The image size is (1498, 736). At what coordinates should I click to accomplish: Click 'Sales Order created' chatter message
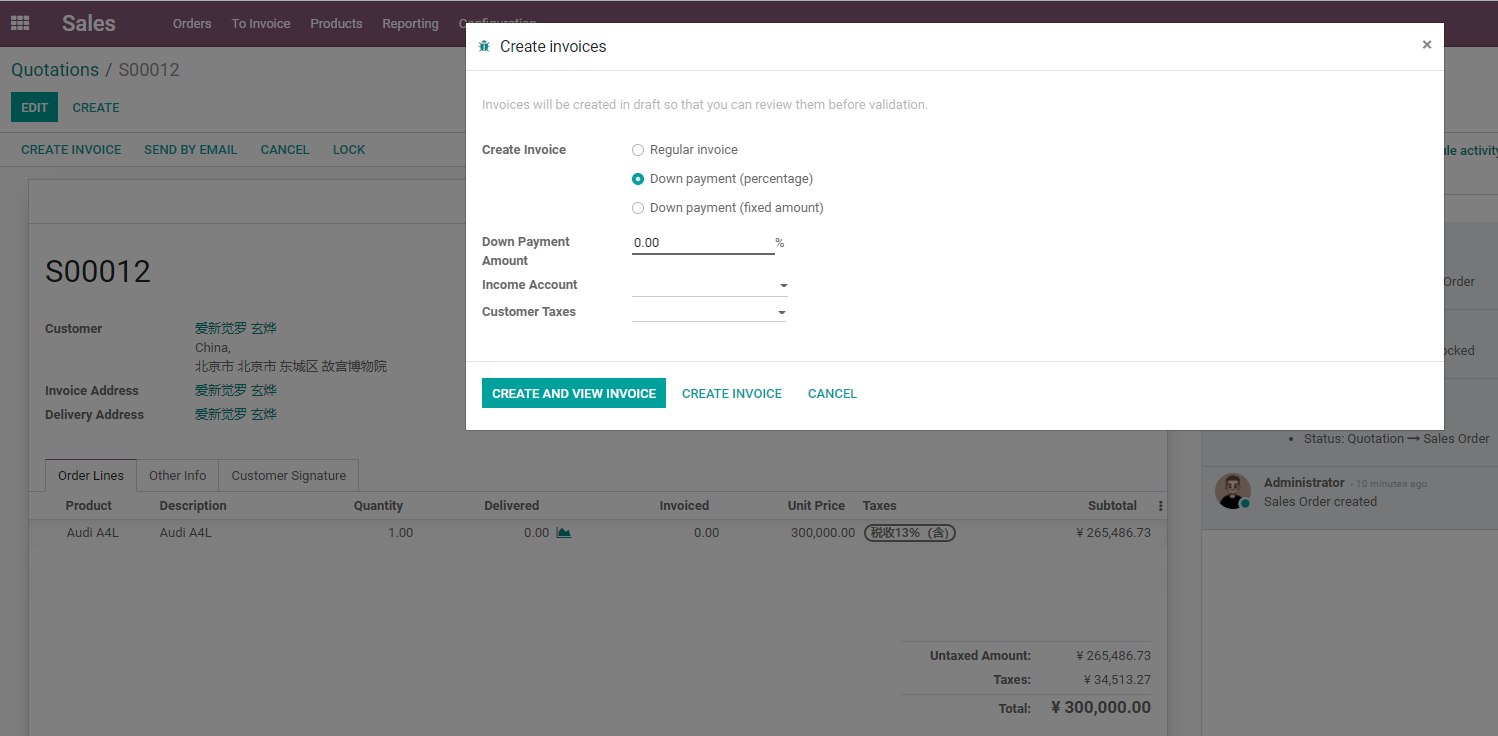(1320, 502)
